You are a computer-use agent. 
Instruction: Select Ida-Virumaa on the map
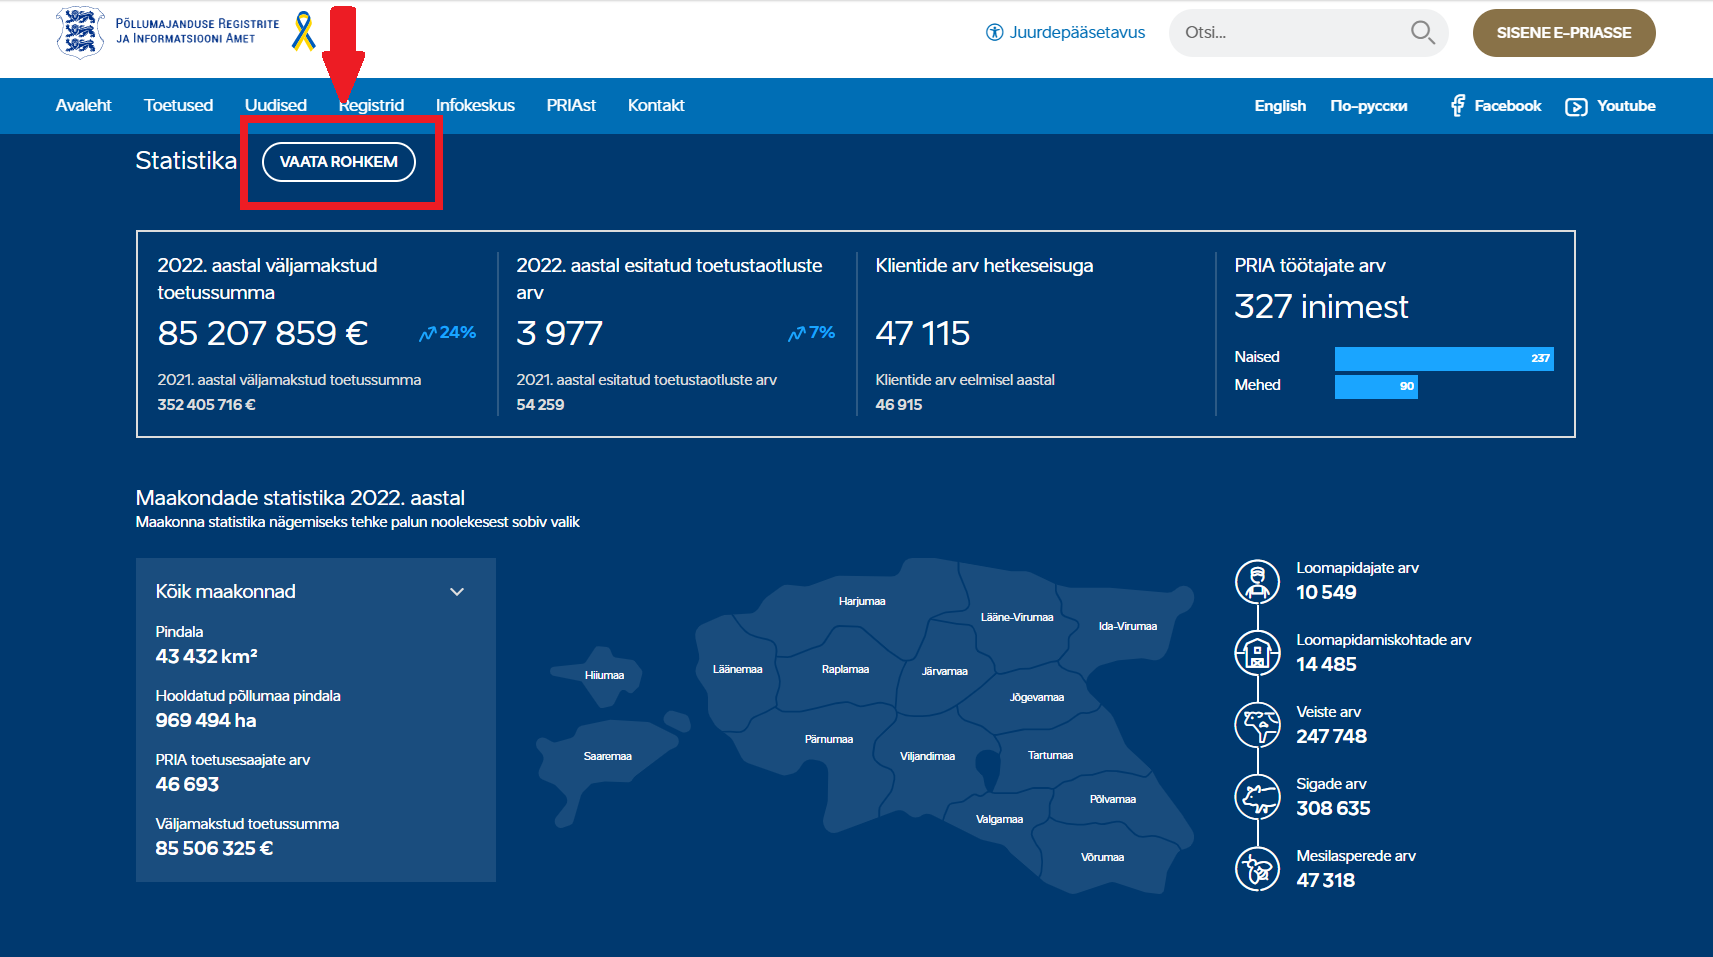coord(1128,626)
